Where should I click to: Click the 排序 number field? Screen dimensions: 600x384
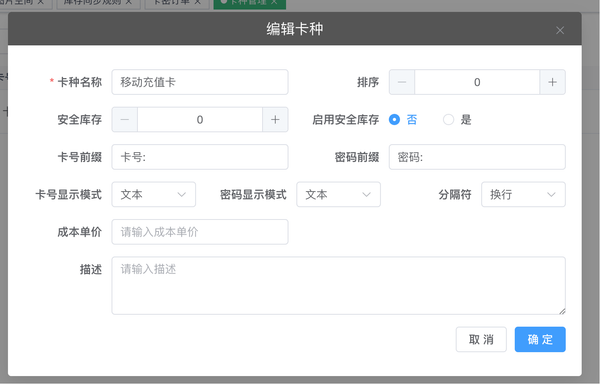477,82
